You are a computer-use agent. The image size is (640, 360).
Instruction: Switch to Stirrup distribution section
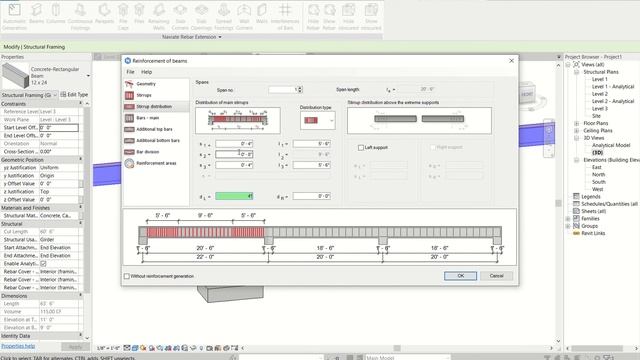click(156, 107)
